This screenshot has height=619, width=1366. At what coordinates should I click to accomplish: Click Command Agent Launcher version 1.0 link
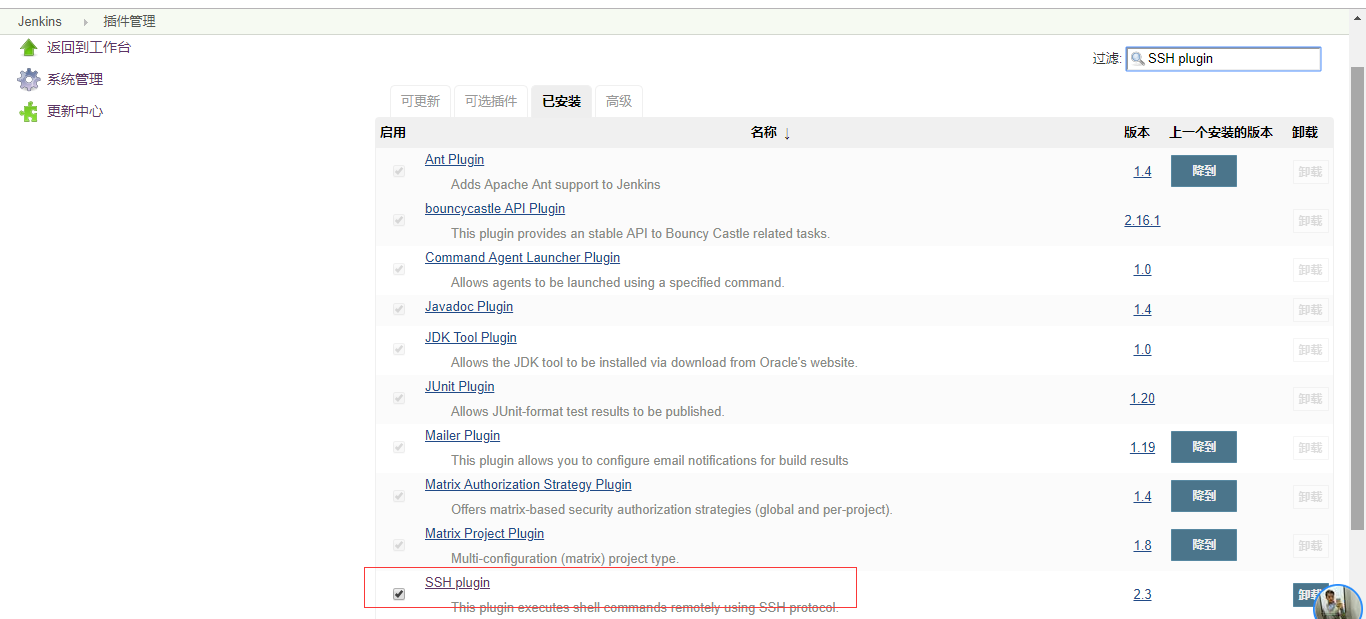[1142, 270]
